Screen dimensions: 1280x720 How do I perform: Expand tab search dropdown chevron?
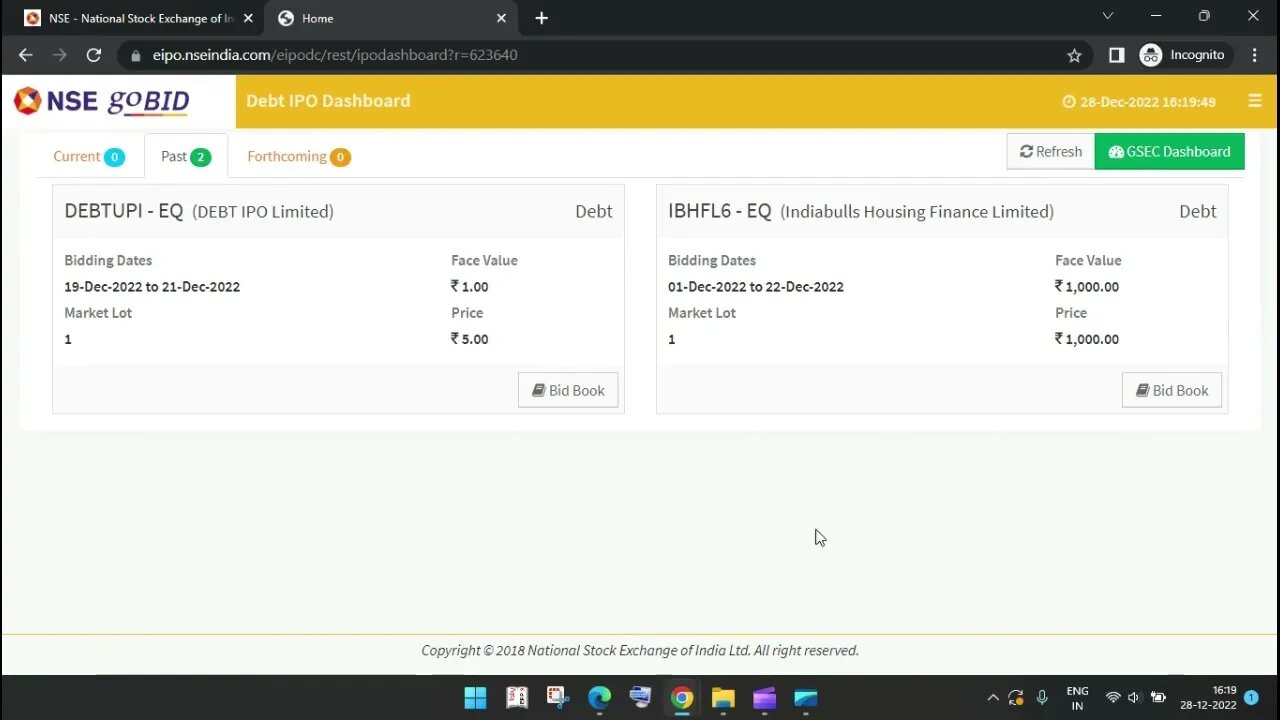(x=1108, y=16)
